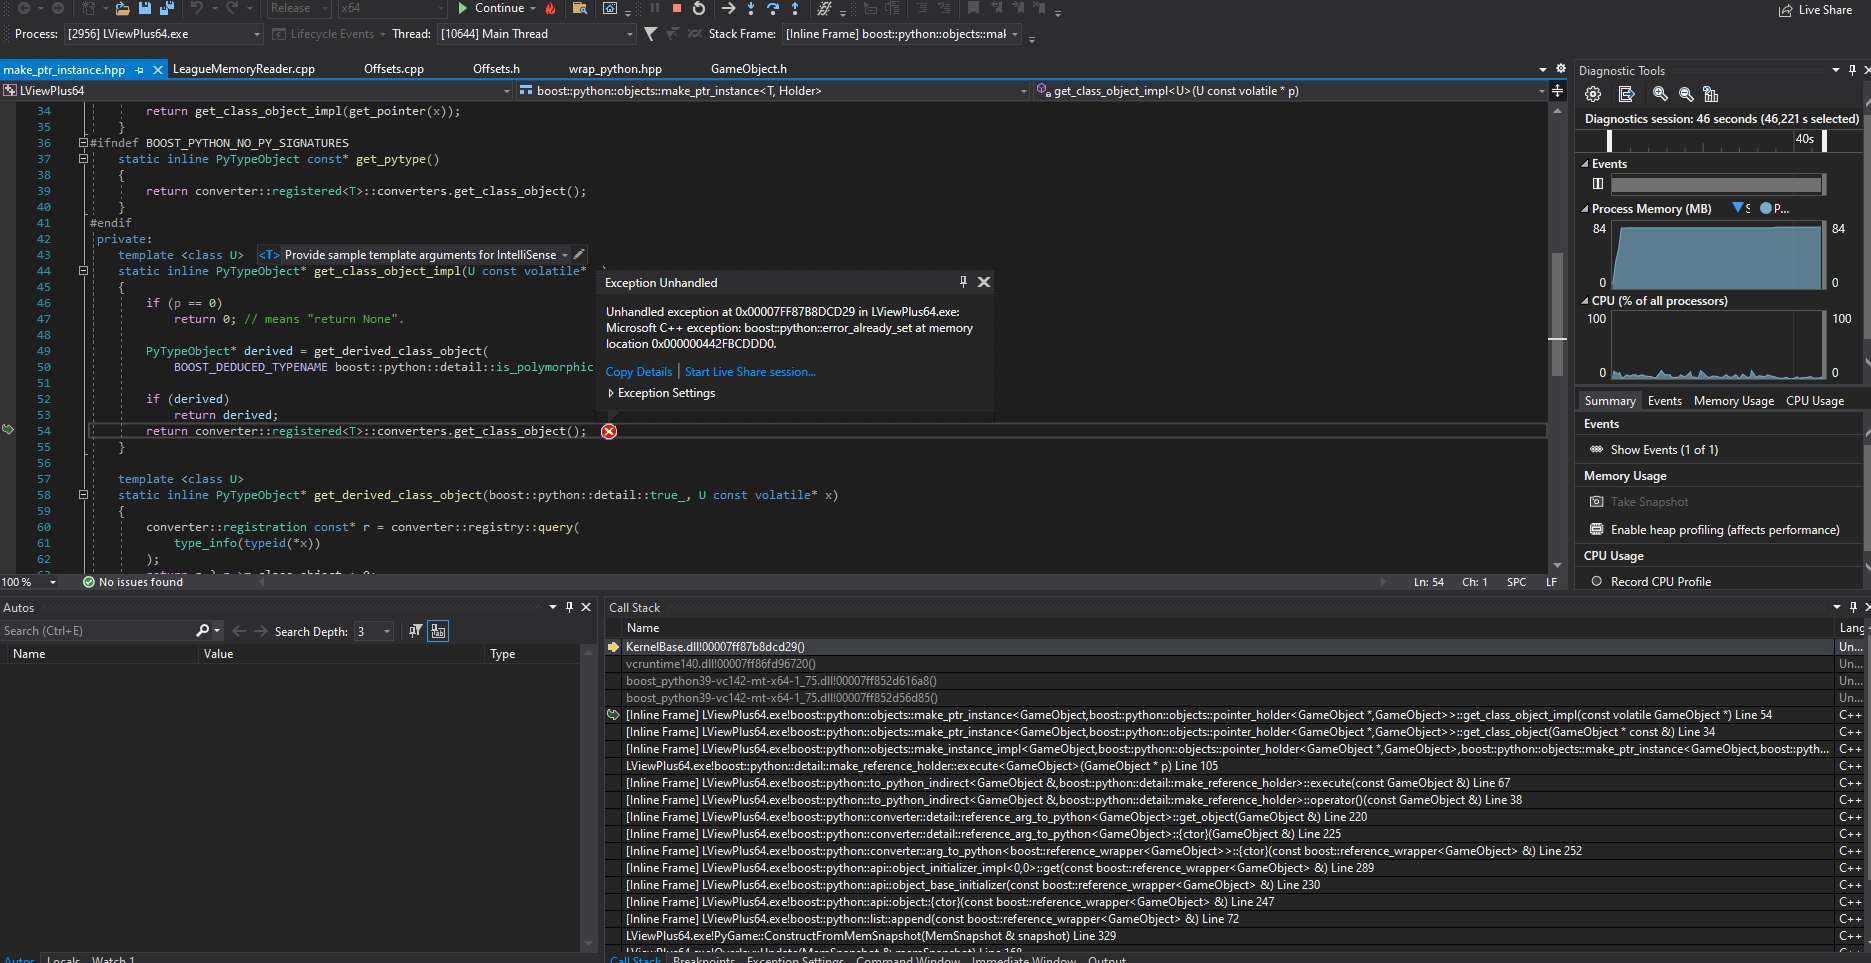
Task: Open the Stack Frame dropdown
Action: [902, 34]
